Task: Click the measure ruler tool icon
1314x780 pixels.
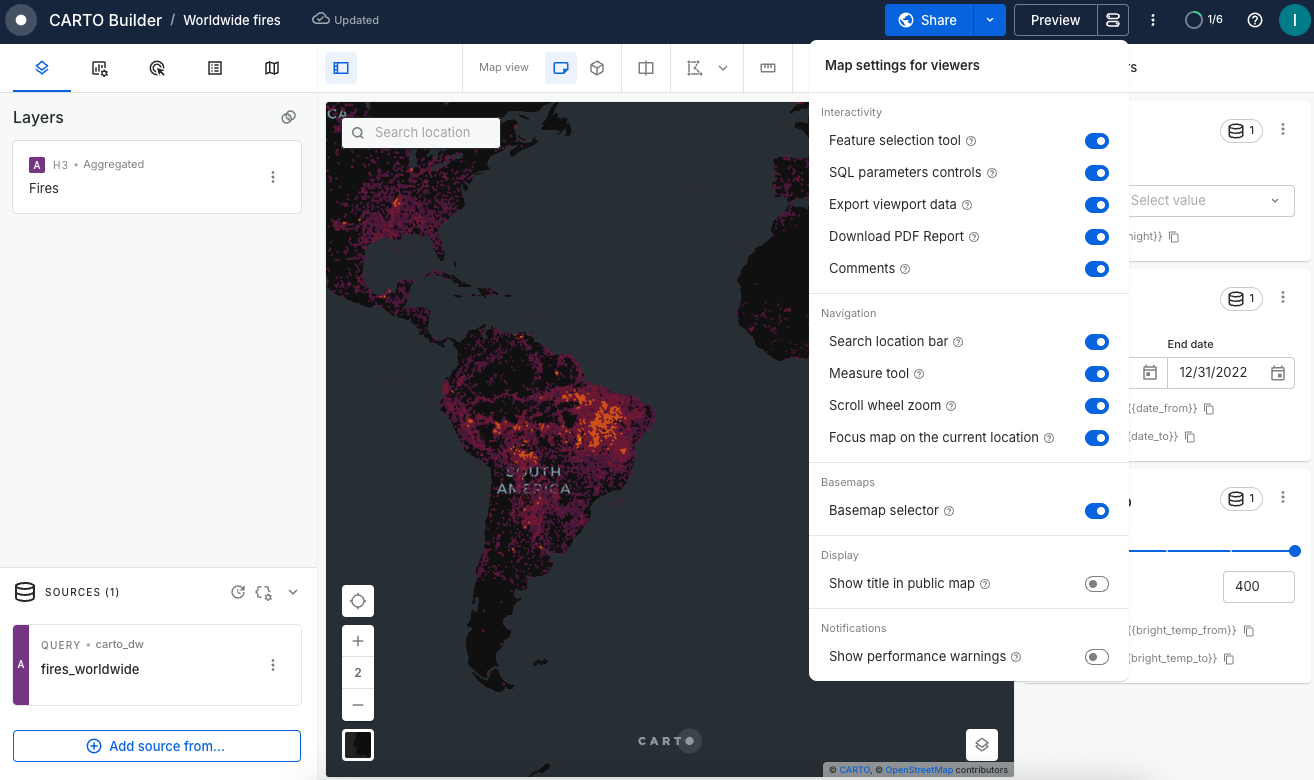Action: click(x=768, y=68)
